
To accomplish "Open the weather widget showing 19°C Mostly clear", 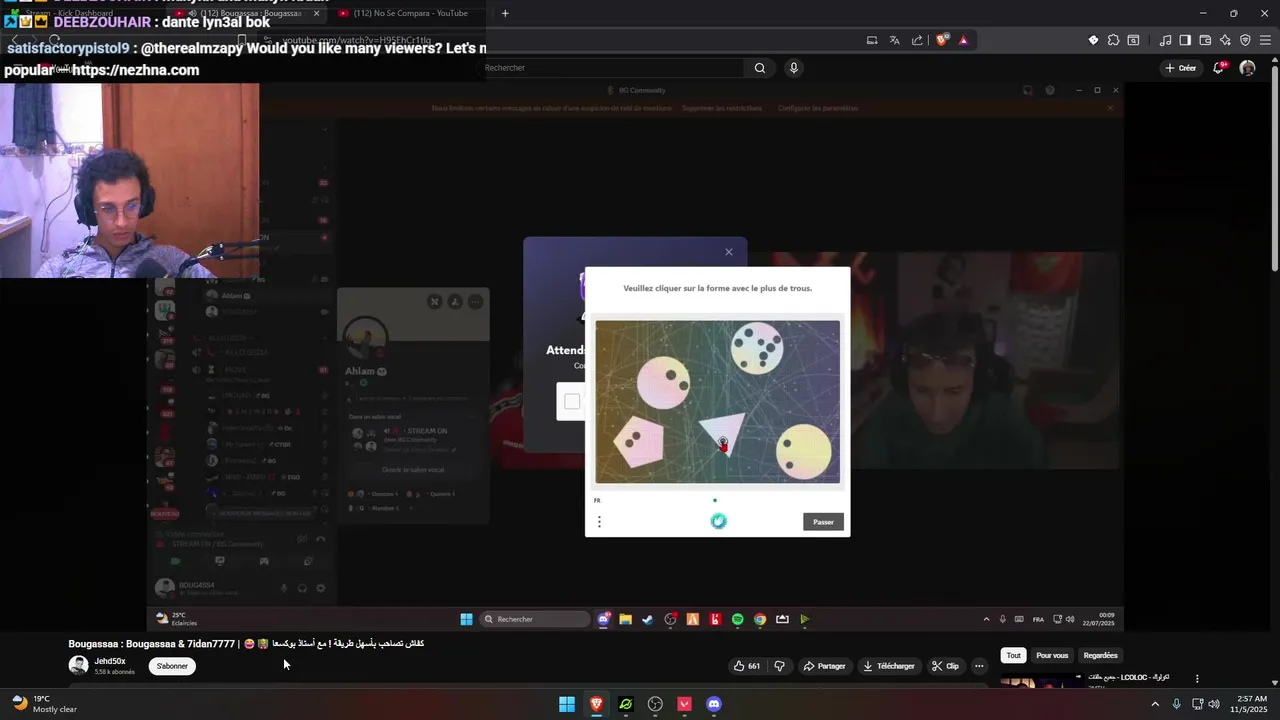I will 44,704.
